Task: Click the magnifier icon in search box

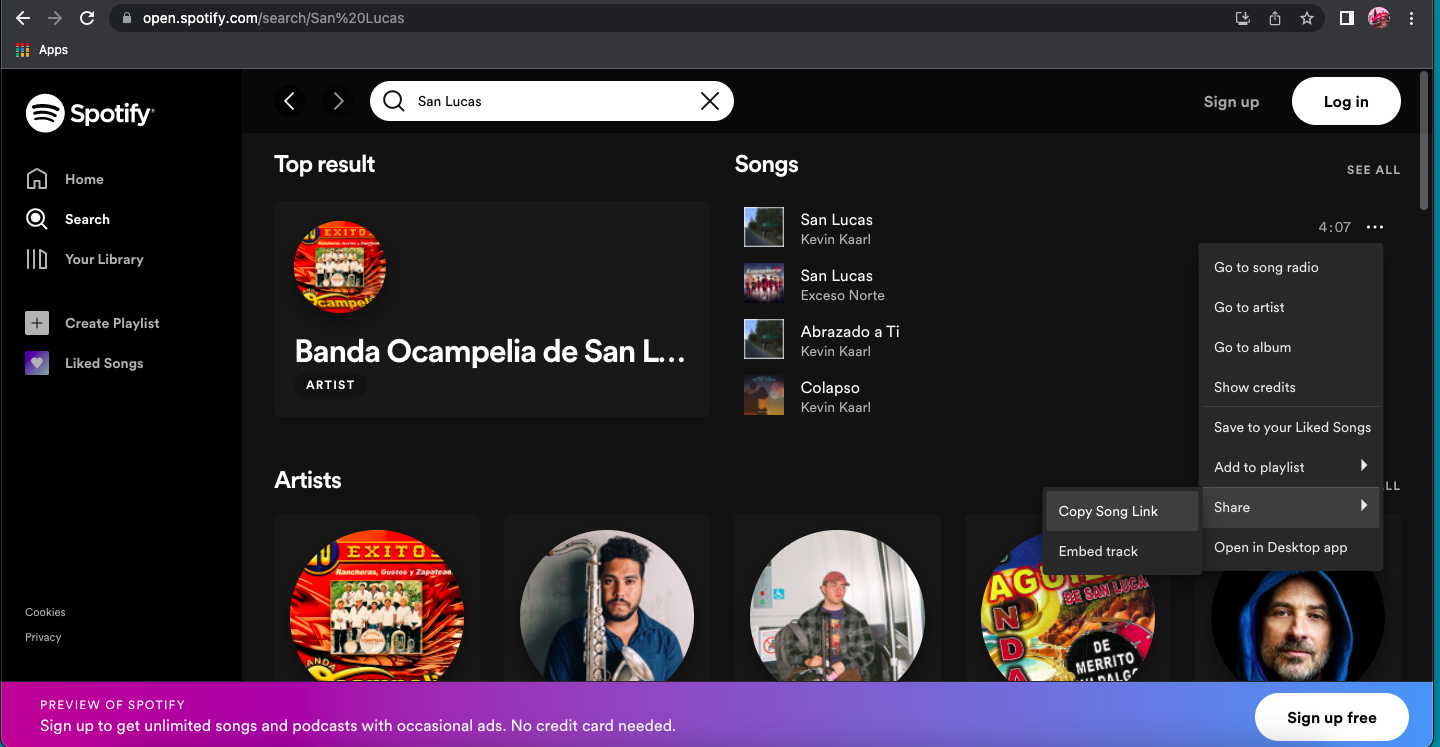Action: 394,101
